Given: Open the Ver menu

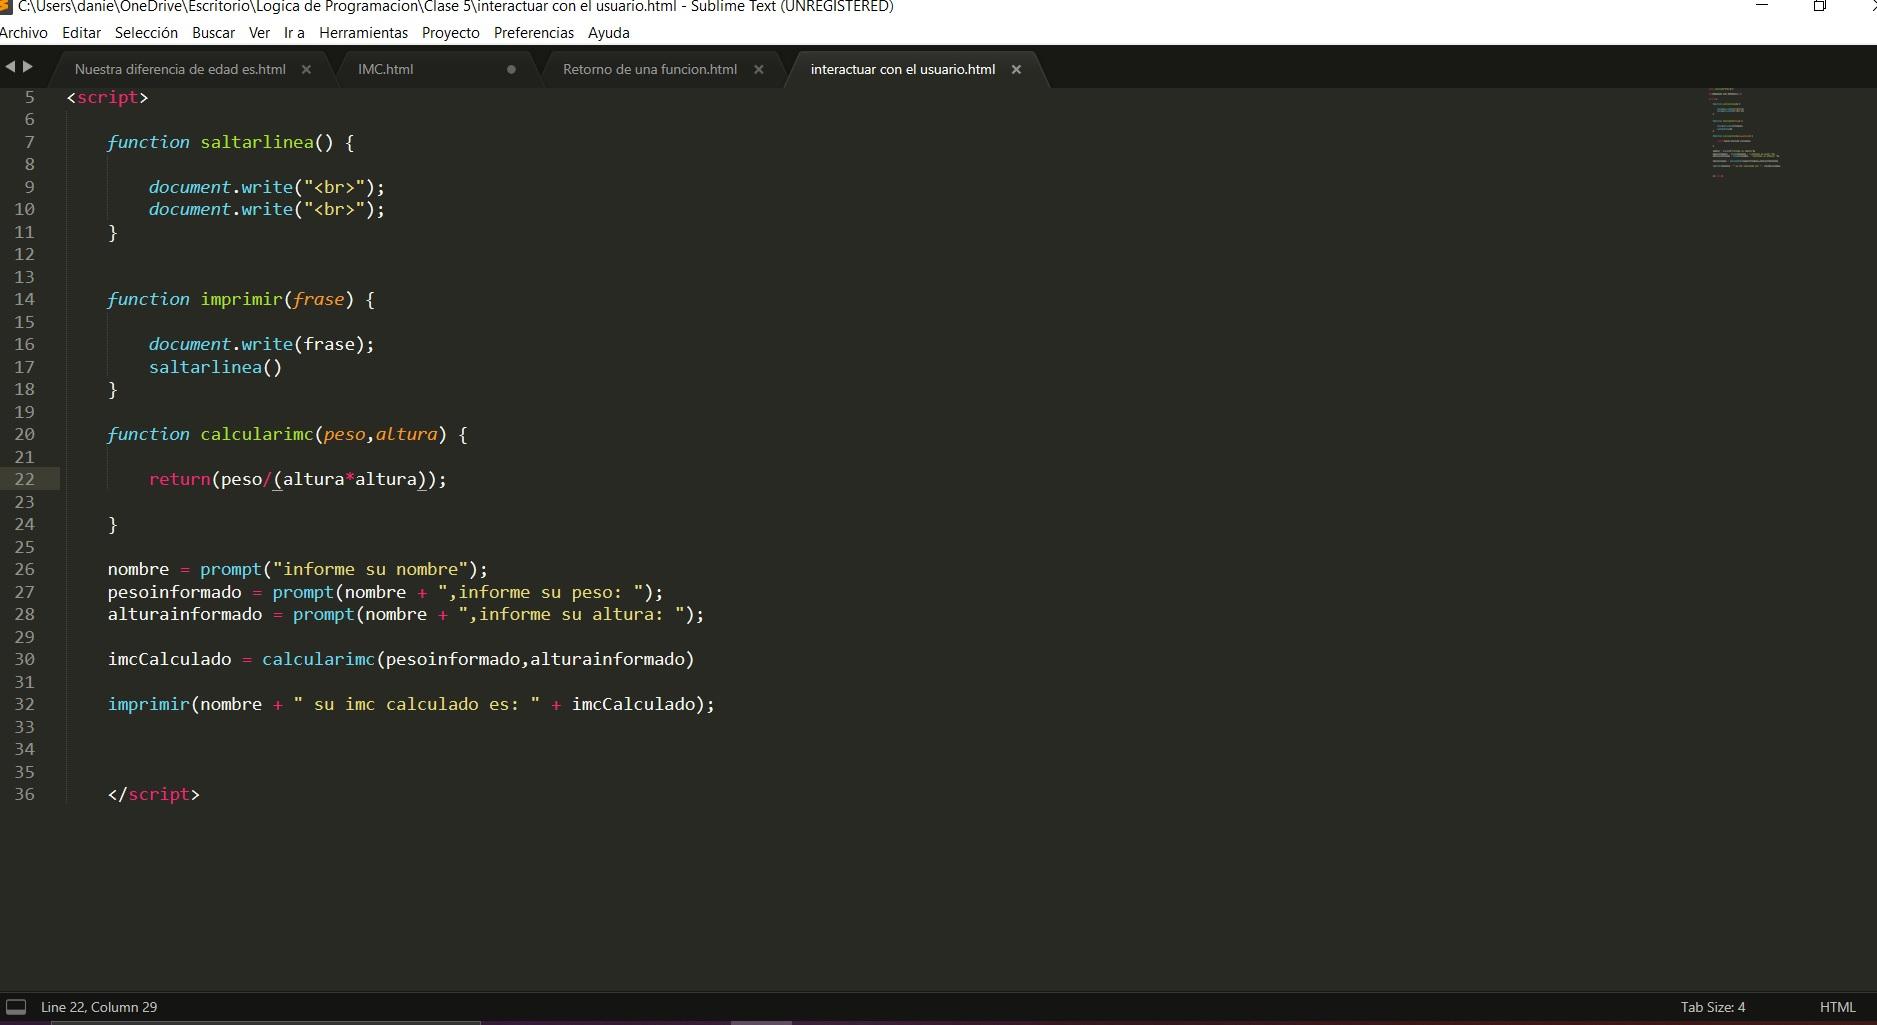Looking at the screenshot, I should coord(259,33).
